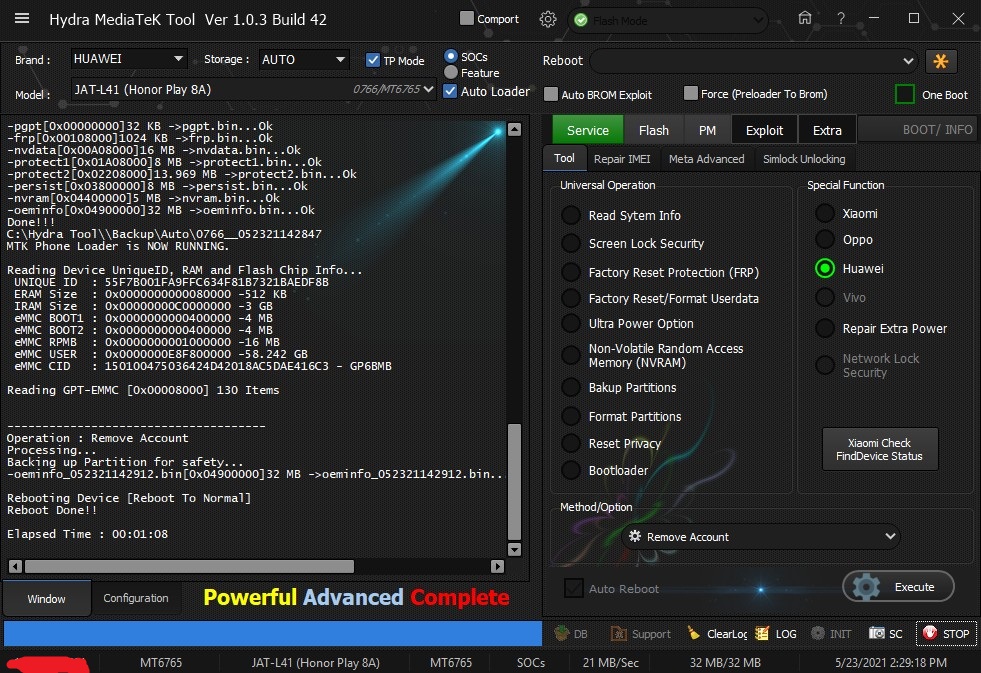981x673 pixels.
Task: Open settings via the gear icon
Action: [548, 19]
